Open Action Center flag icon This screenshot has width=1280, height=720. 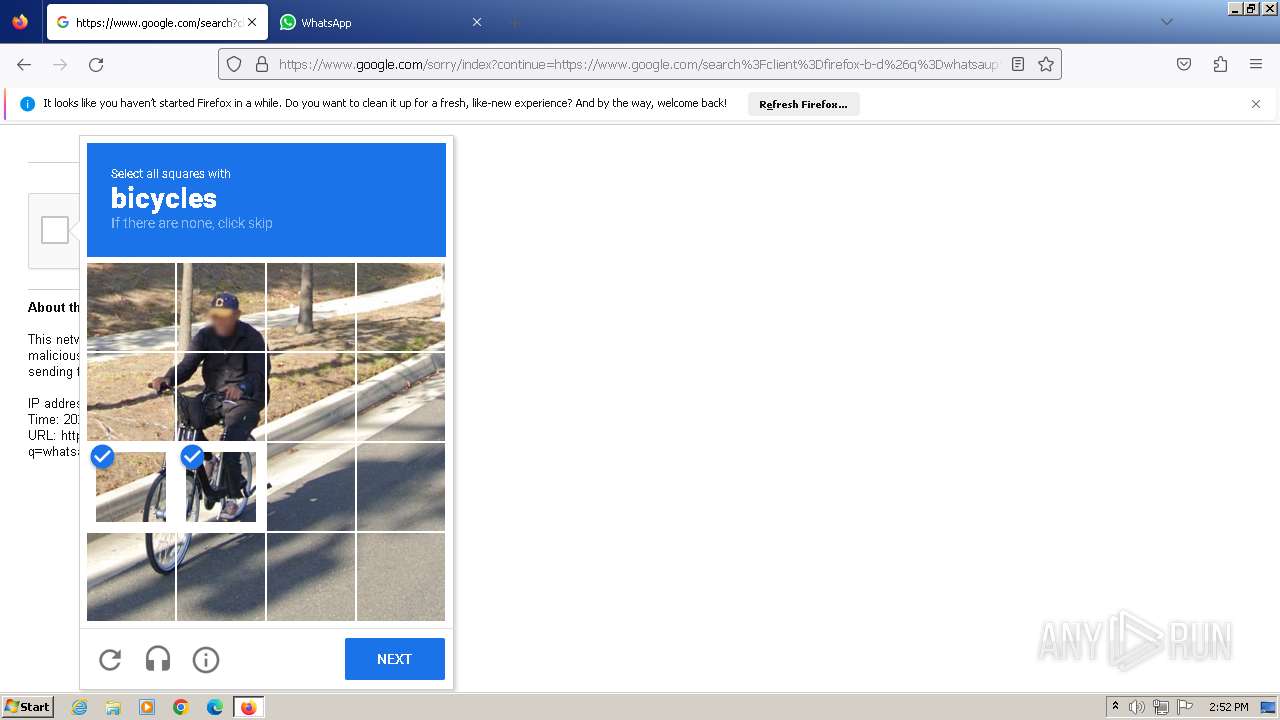pos(1185,707)
